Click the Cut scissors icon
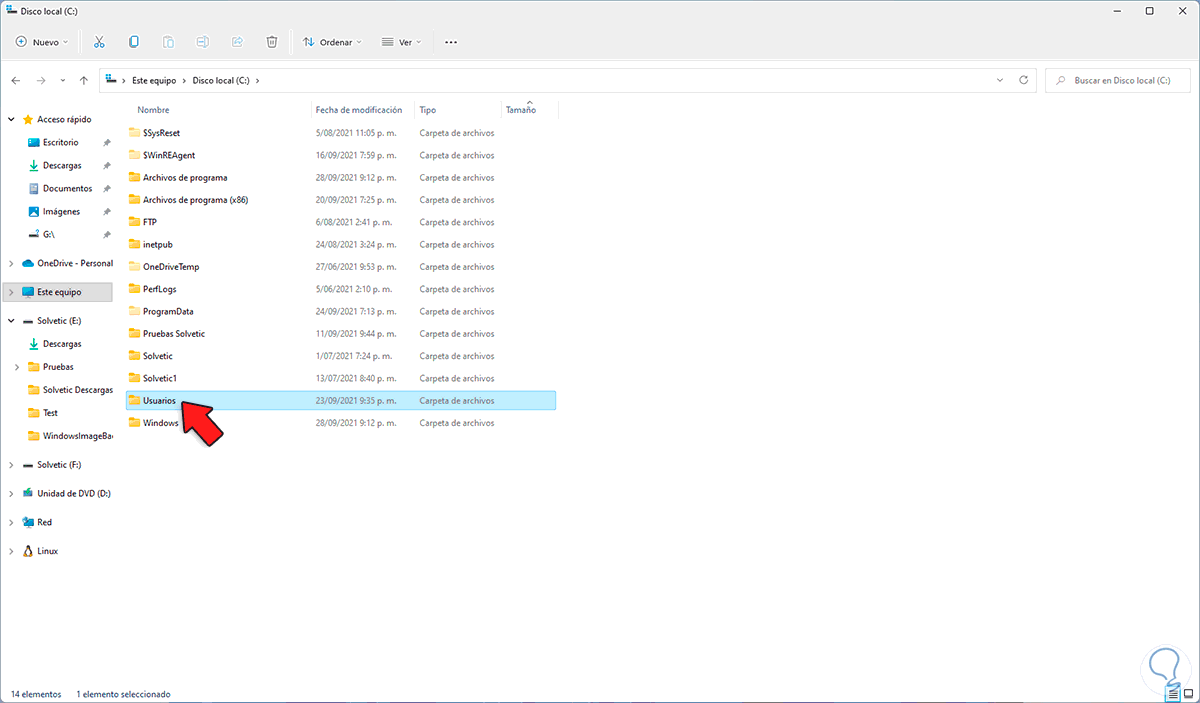The height and width of the screenshot is (703, 1200). click(x=99, y=42)
